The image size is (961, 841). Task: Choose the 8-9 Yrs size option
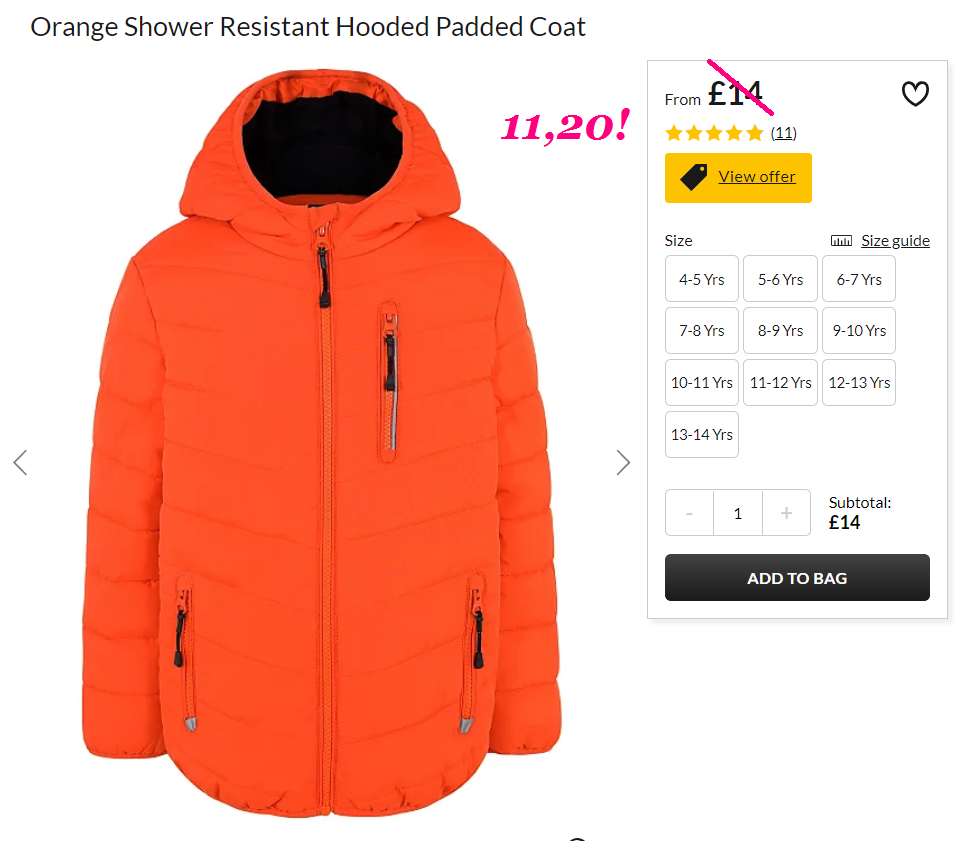pyautogui.click(x=780, y=330)
